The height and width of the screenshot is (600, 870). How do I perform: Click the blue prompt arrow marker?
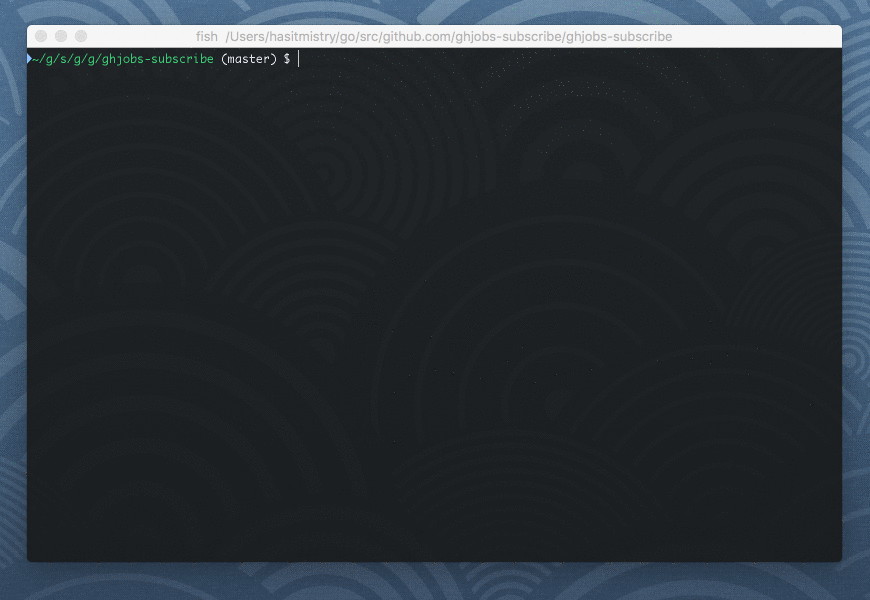point(29,59)
